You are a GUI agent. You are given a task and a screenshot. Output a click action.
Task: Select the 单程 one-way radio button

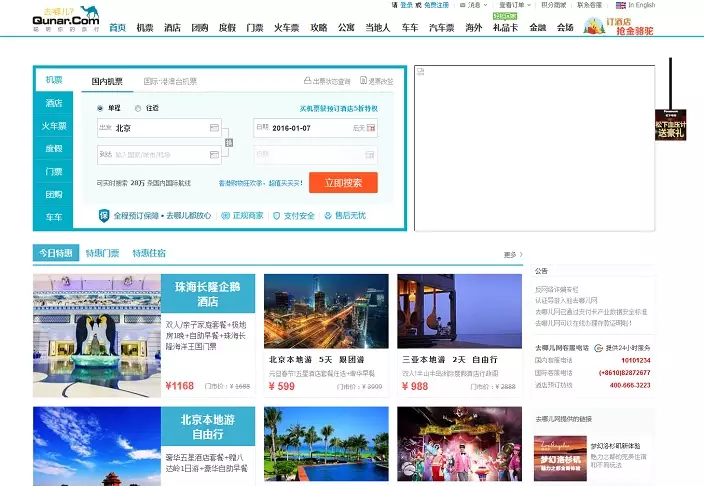pyautogui.click(x=101, y=108)
